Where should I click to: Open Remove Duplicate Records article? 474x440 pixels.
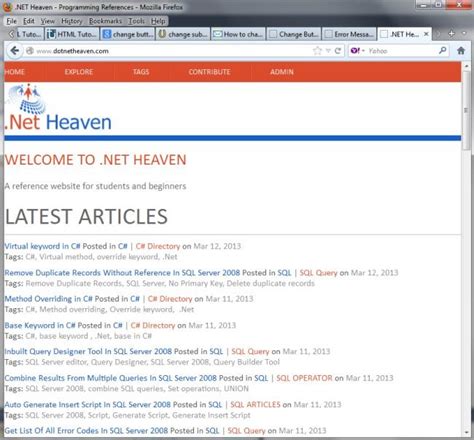coord(122,273)
